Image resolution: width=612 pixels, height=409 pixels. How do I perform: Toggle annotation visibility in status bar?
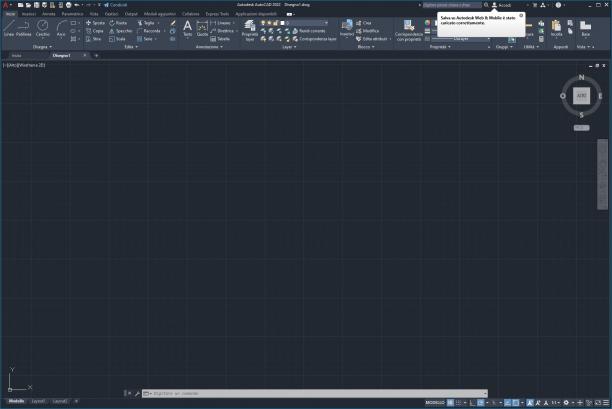pyautogui.click(x=530, y=402)
